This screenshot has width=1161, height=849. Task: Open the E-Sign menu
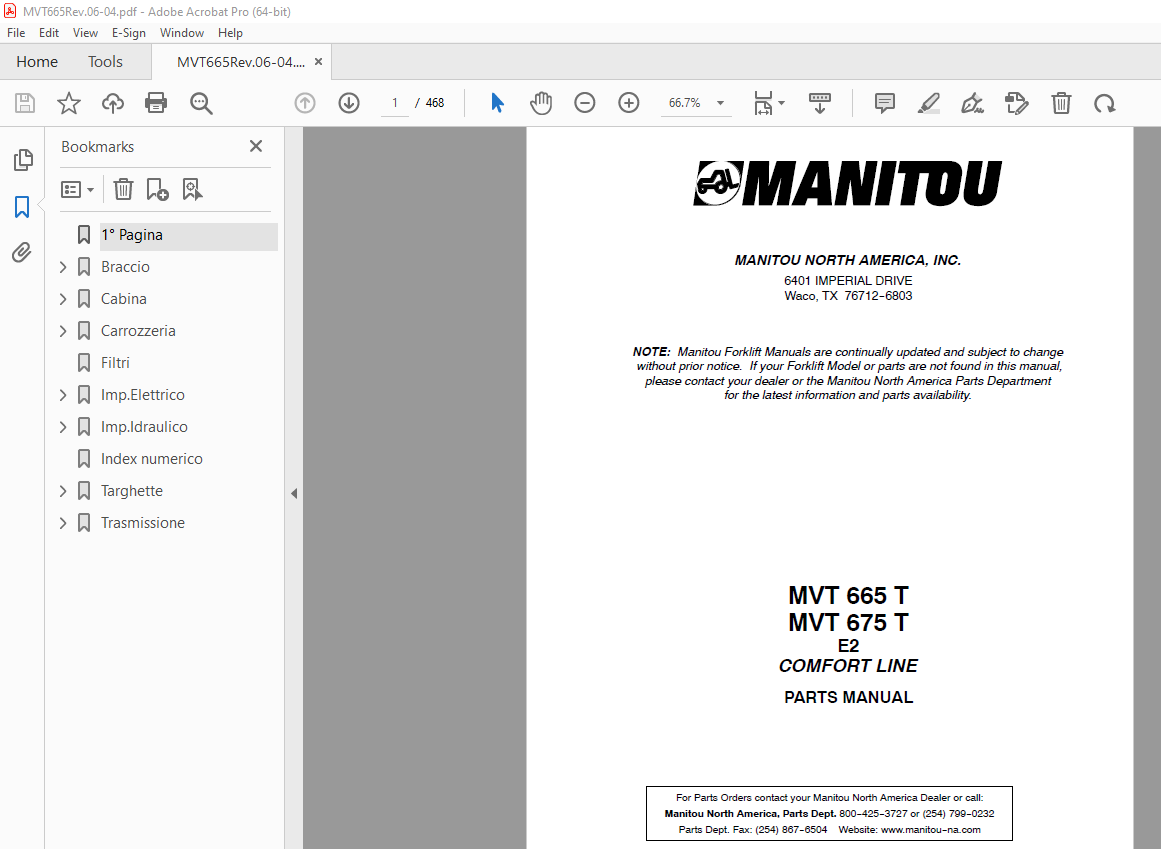pyautogui.click(x=129, y=33)
